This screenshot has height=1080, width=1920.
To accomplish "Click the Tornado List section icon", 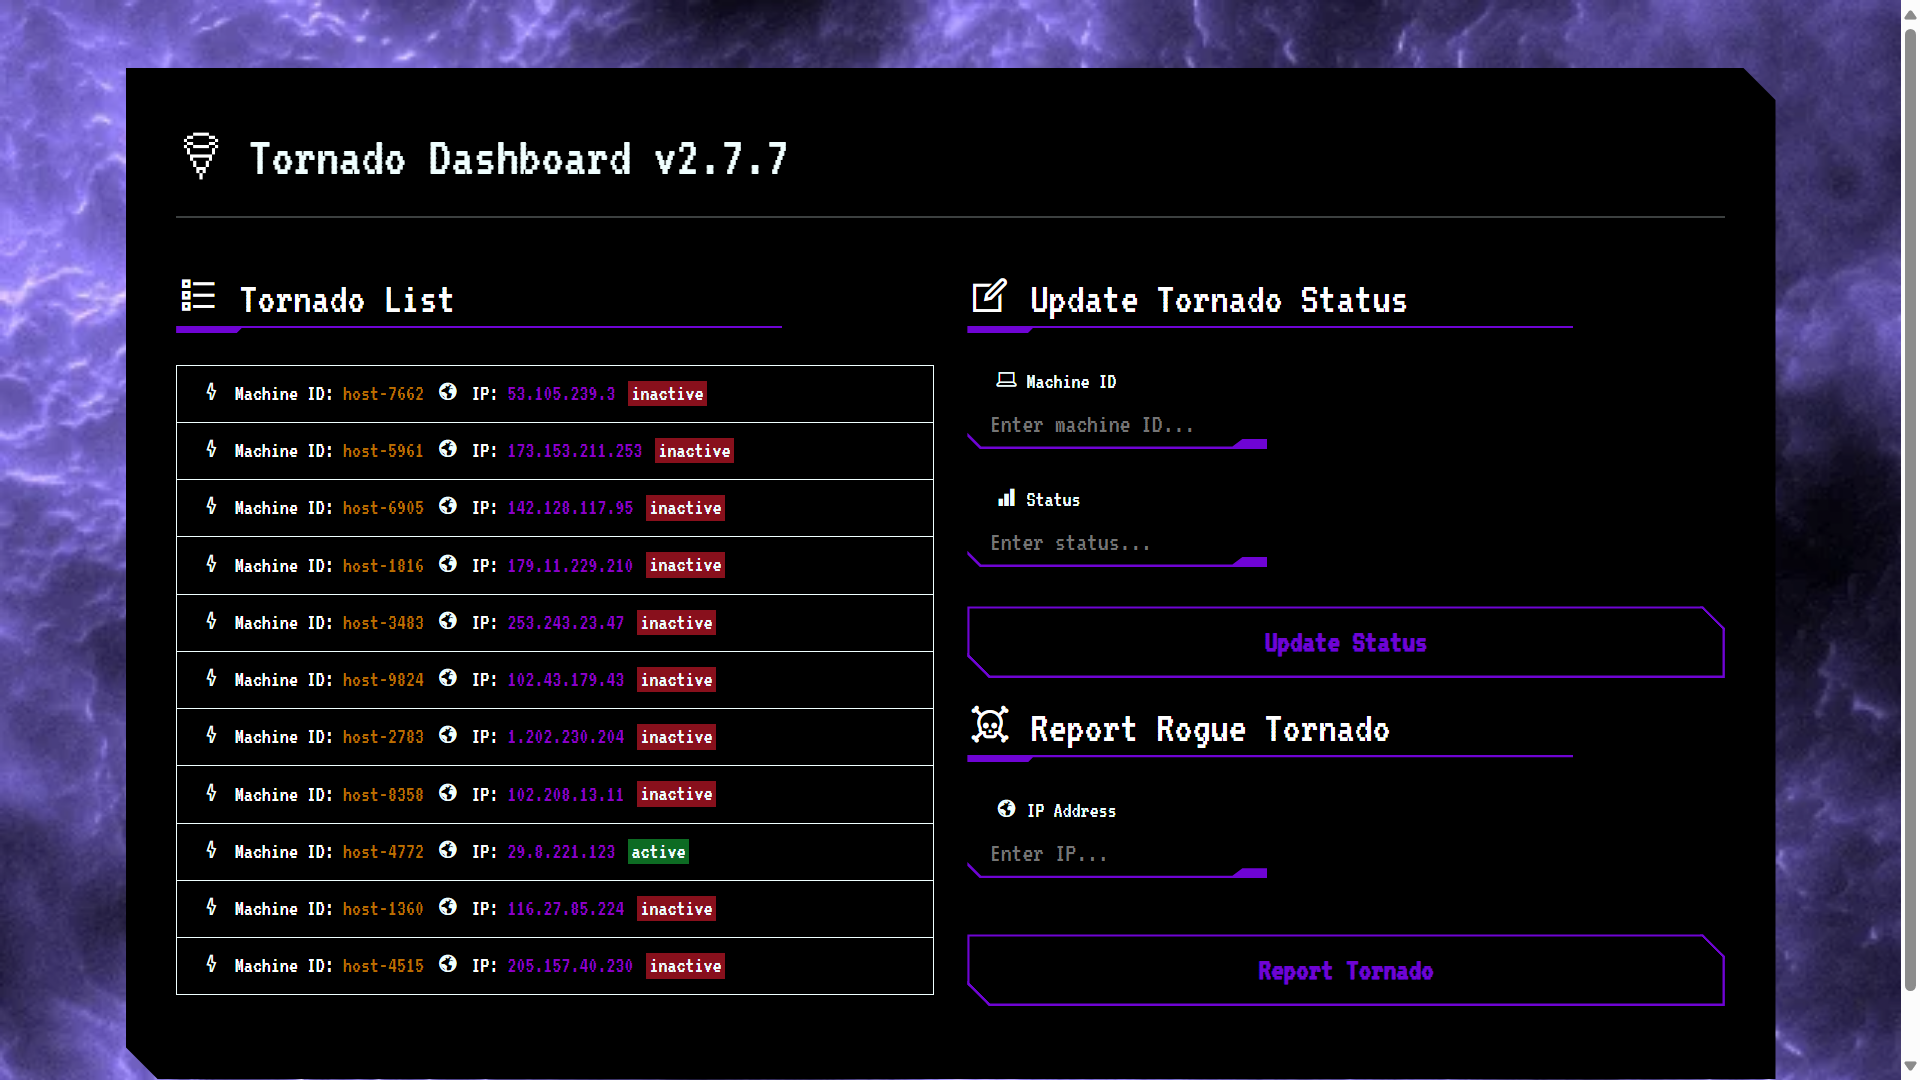I will pos(198,295).
